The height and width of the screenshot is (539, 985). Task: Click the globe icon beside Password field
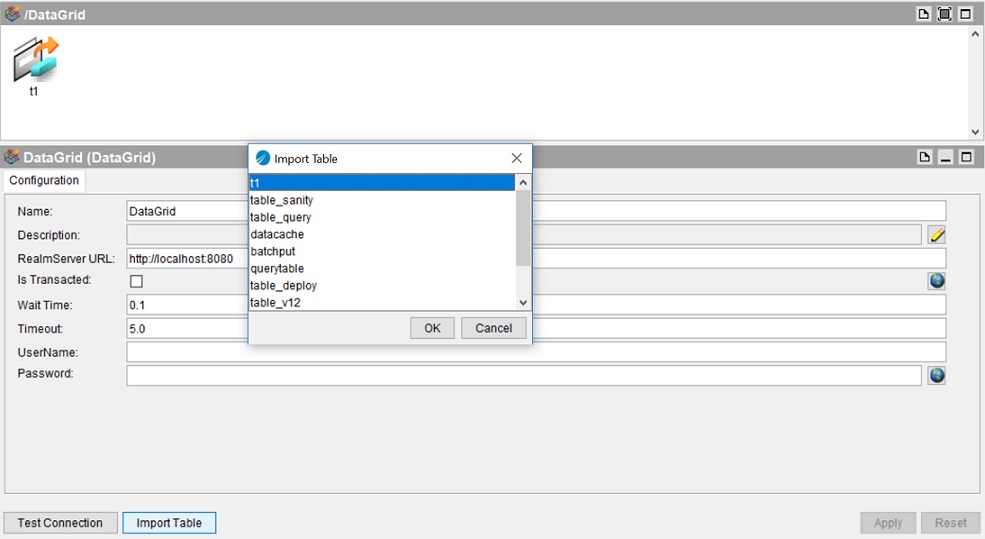[937, 375]
